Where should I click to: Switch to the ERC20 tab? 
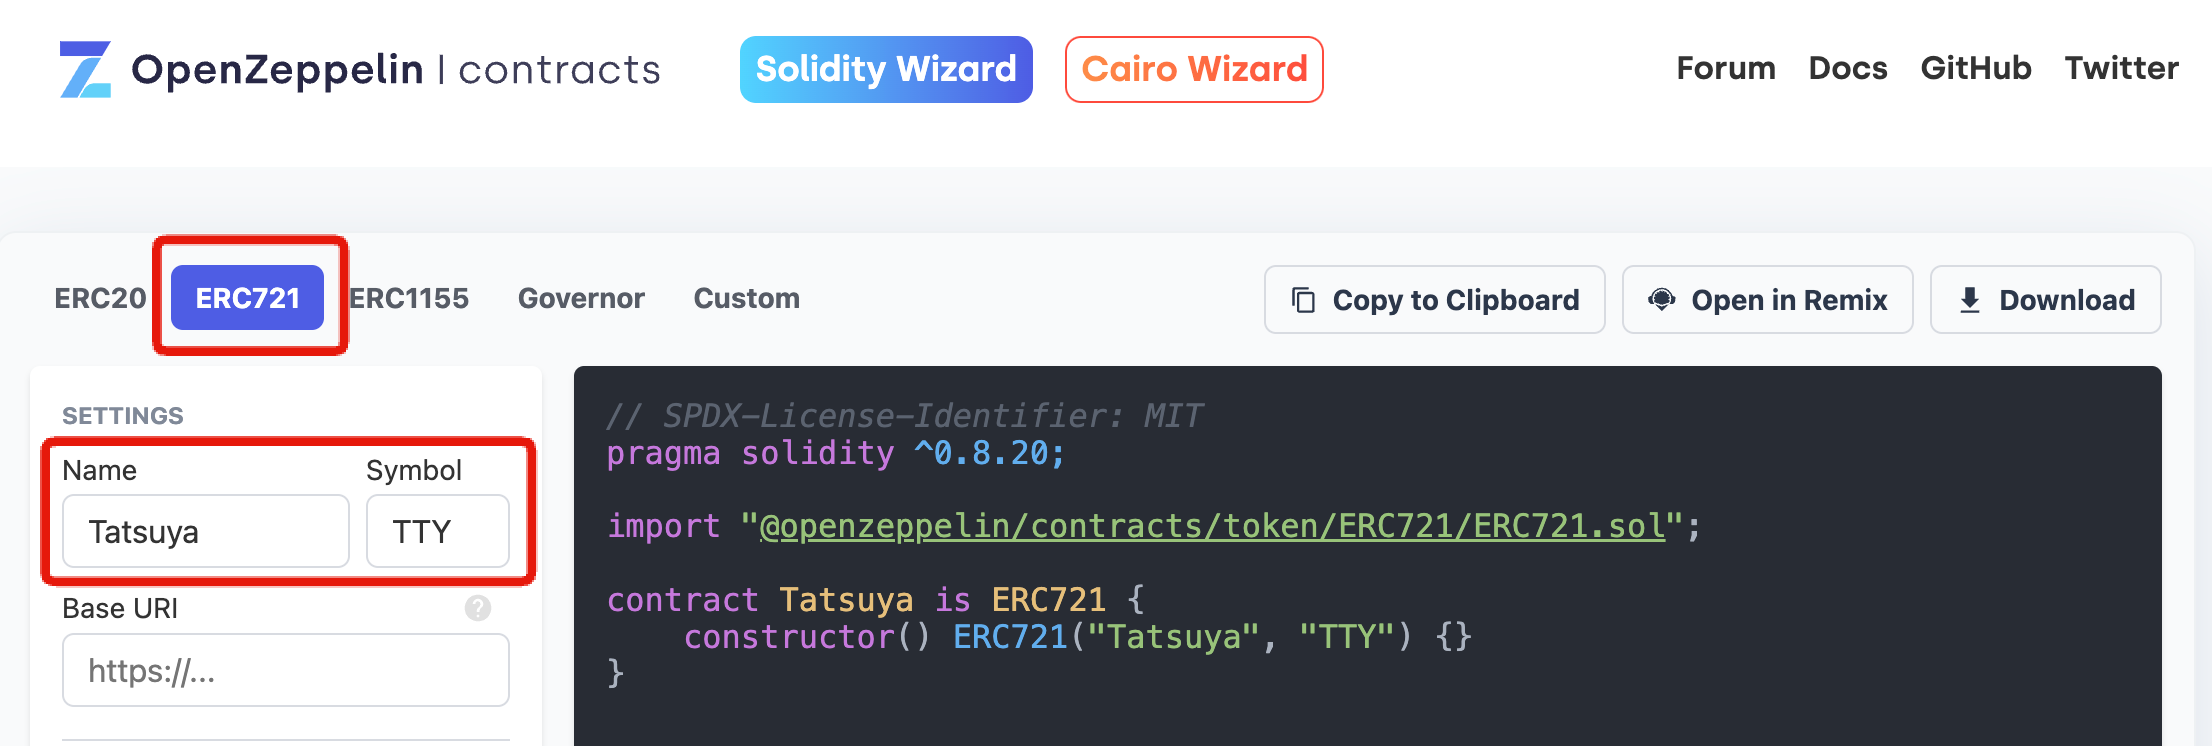(100, 298)
